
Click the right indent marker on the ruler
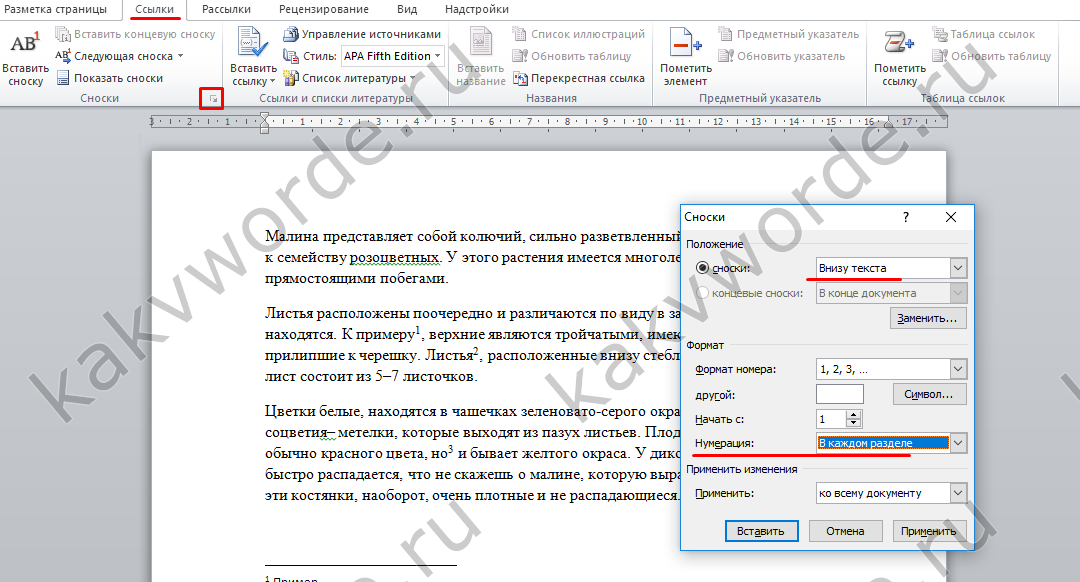point(889,125)
